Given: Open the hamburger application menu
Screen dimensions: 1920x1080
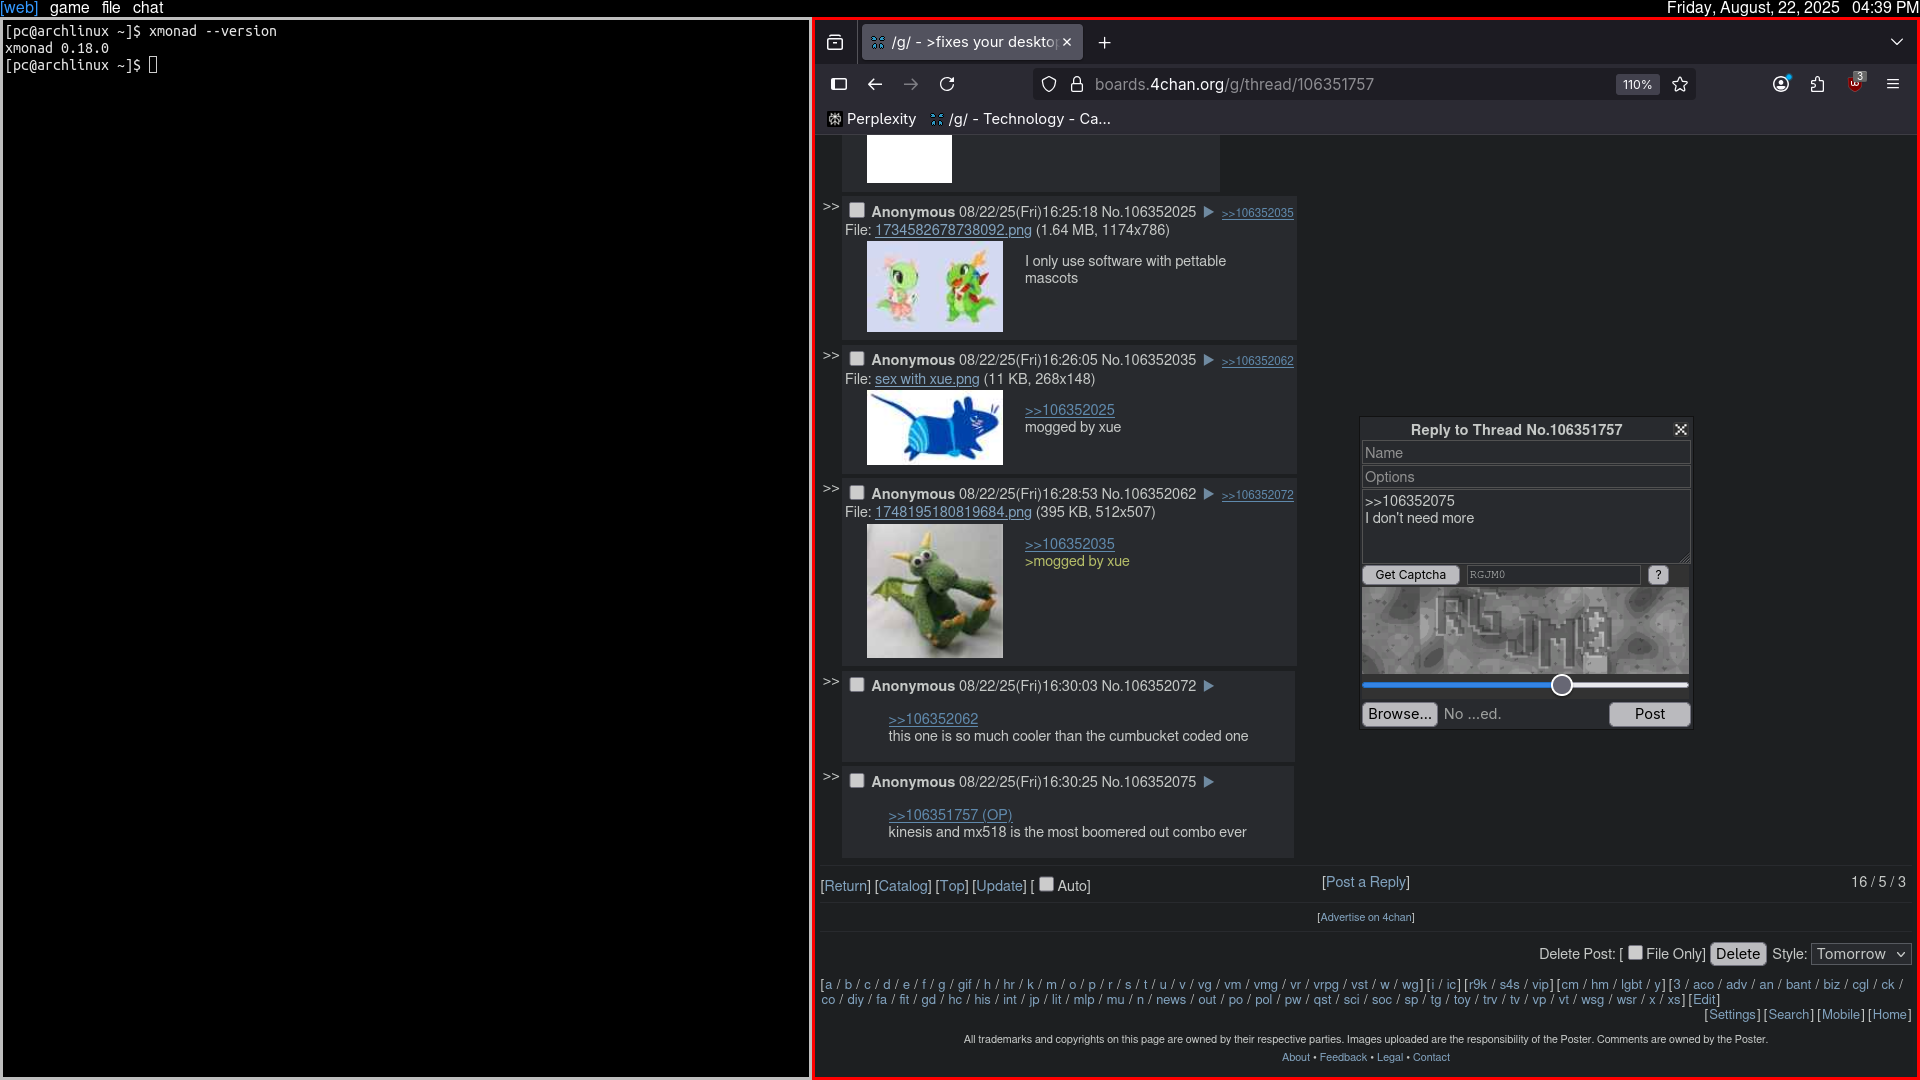Looking at the screenshot, I should 1892,84.
